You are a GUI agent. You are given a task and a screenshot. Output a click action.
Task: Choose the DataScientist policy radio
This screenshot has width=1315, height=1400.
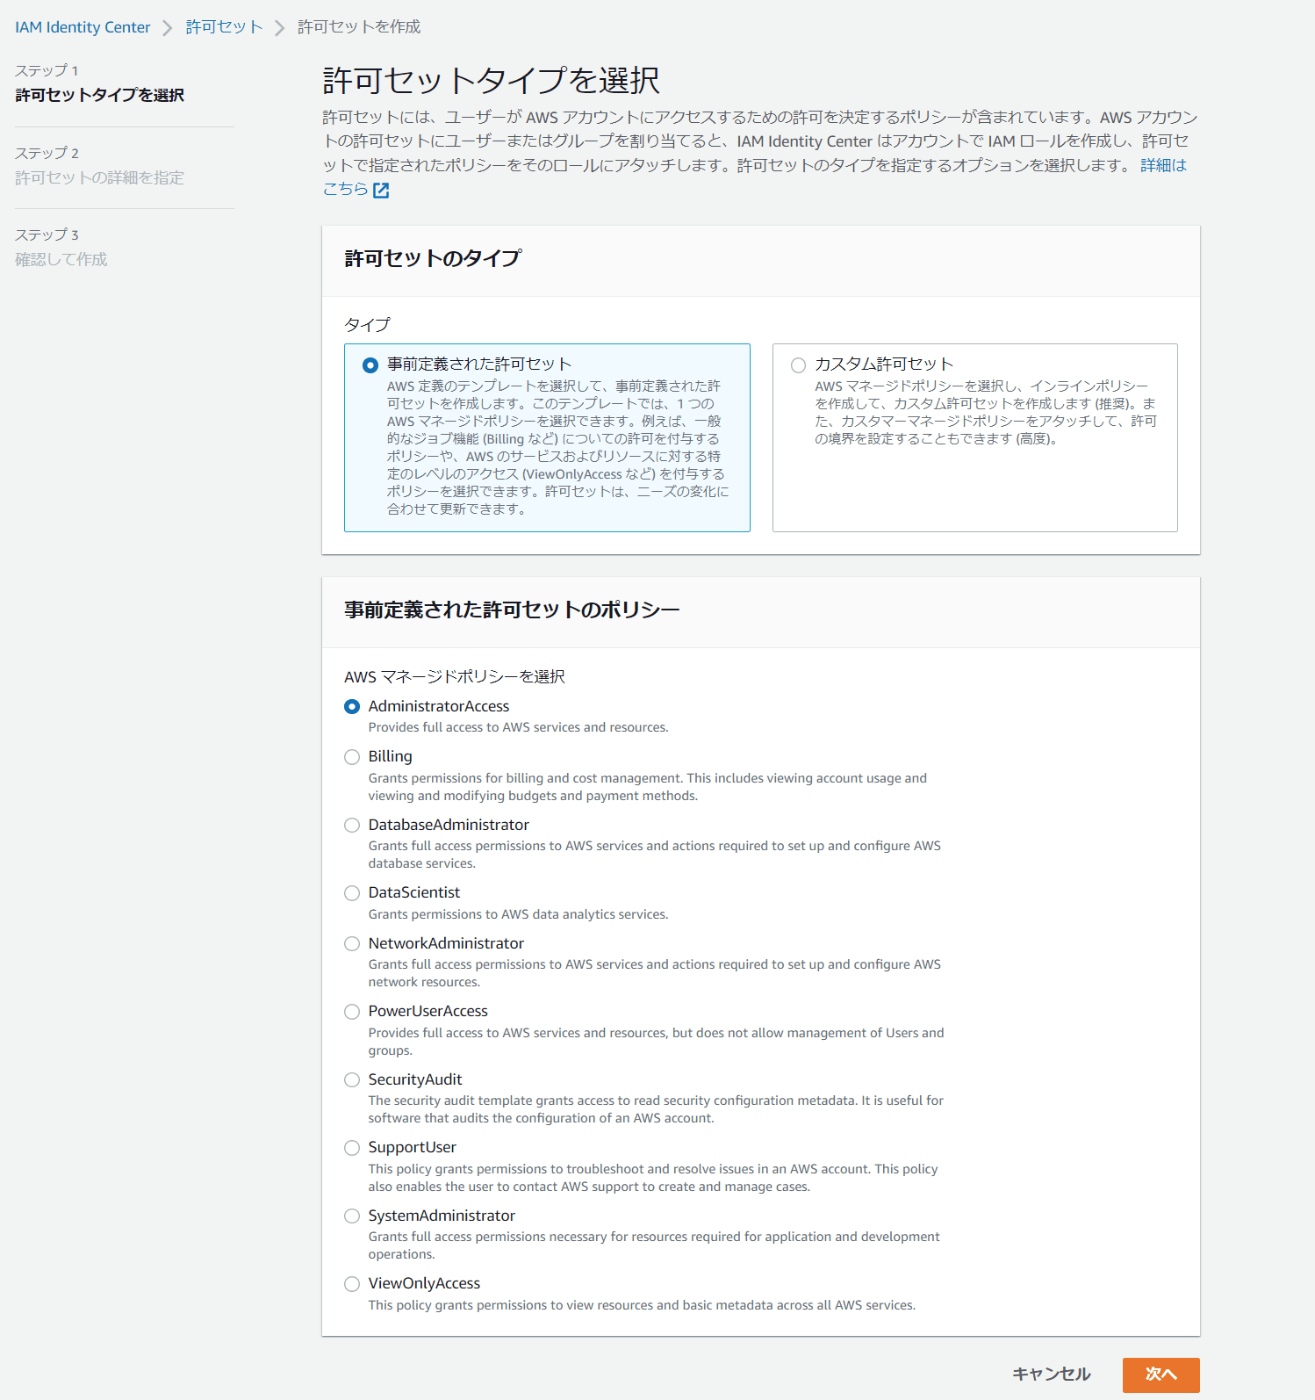[x=352, y=893]
